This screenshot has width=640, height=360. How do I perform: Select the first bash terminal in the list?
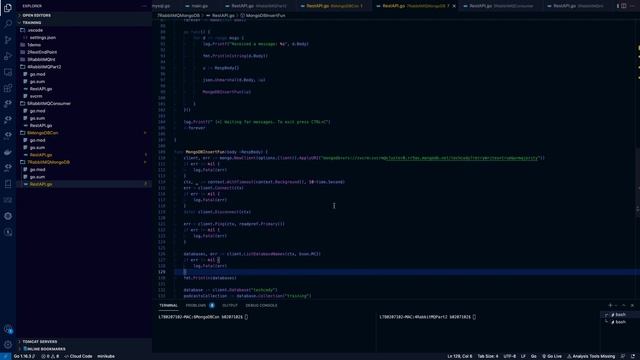pos(620,315)
